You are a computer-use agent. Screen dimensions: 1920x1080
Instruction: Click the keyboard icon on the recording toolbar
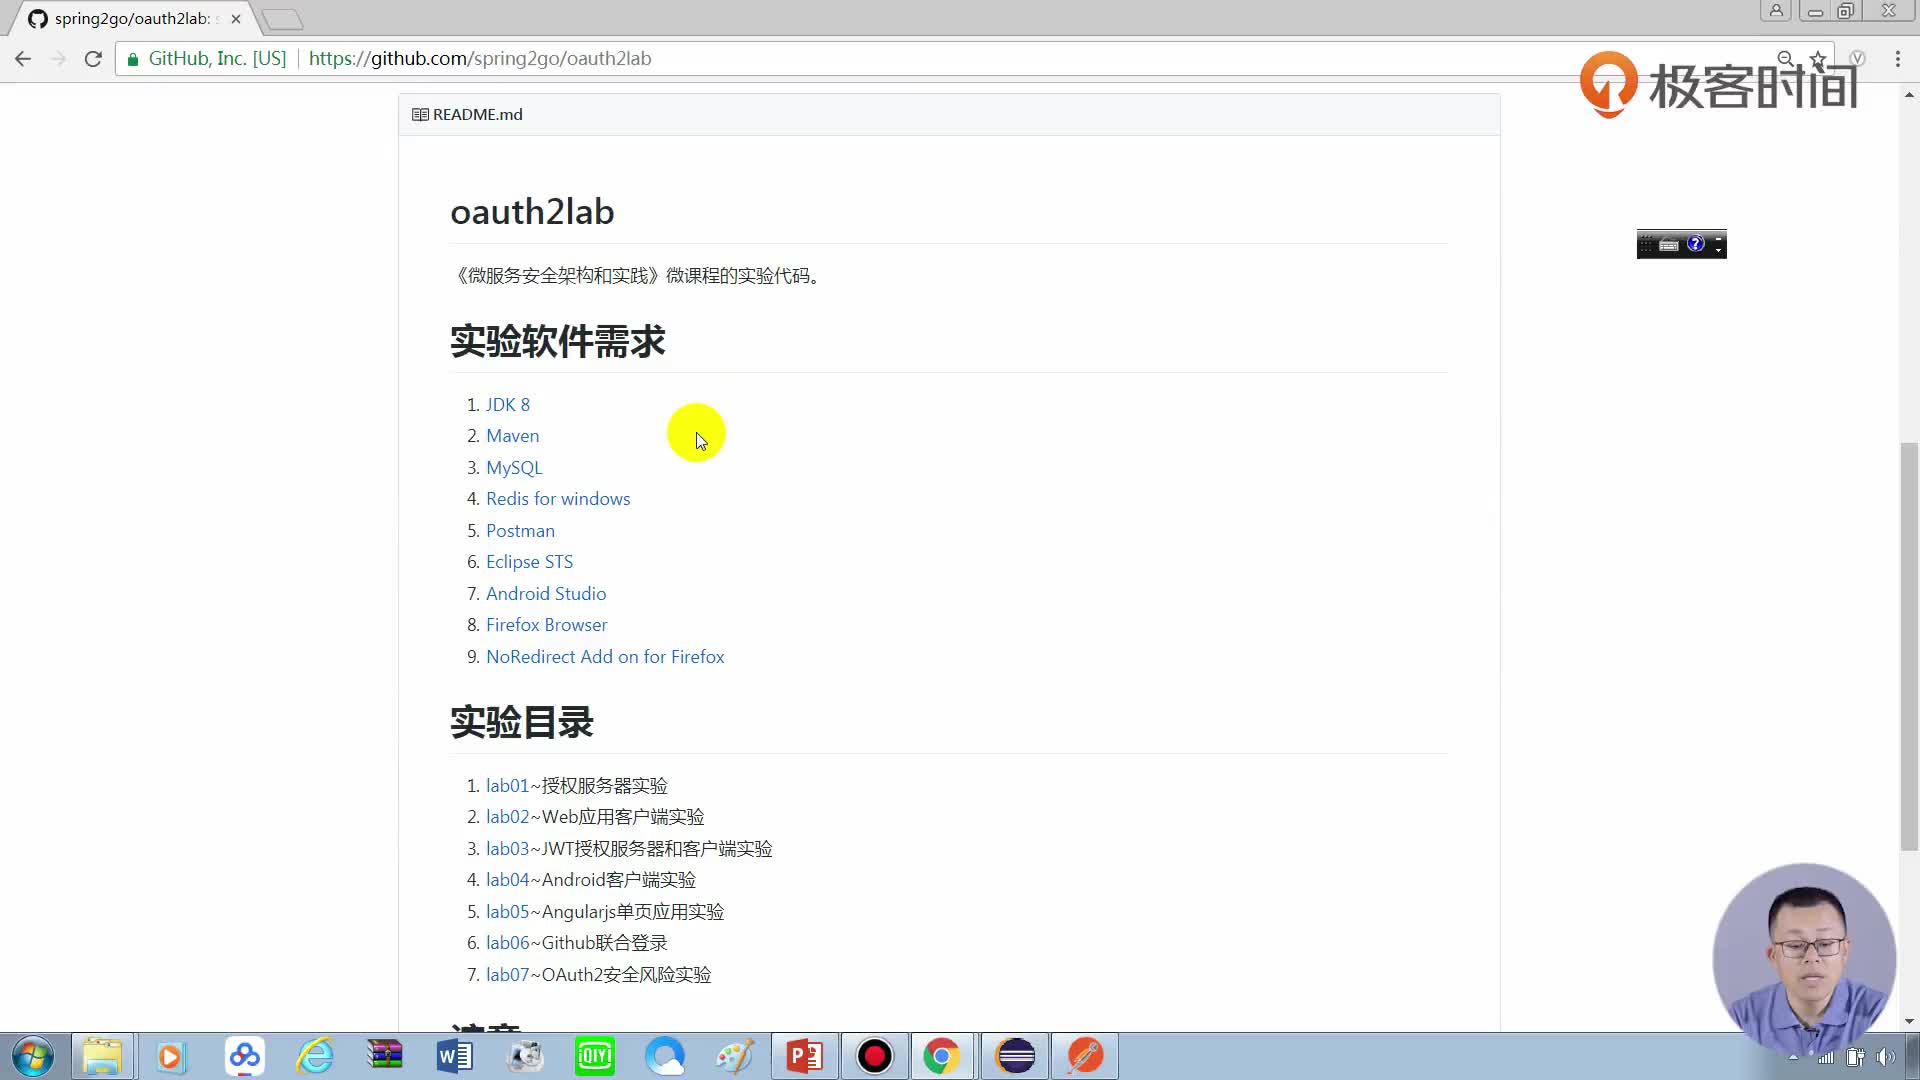coord(1669,246)
